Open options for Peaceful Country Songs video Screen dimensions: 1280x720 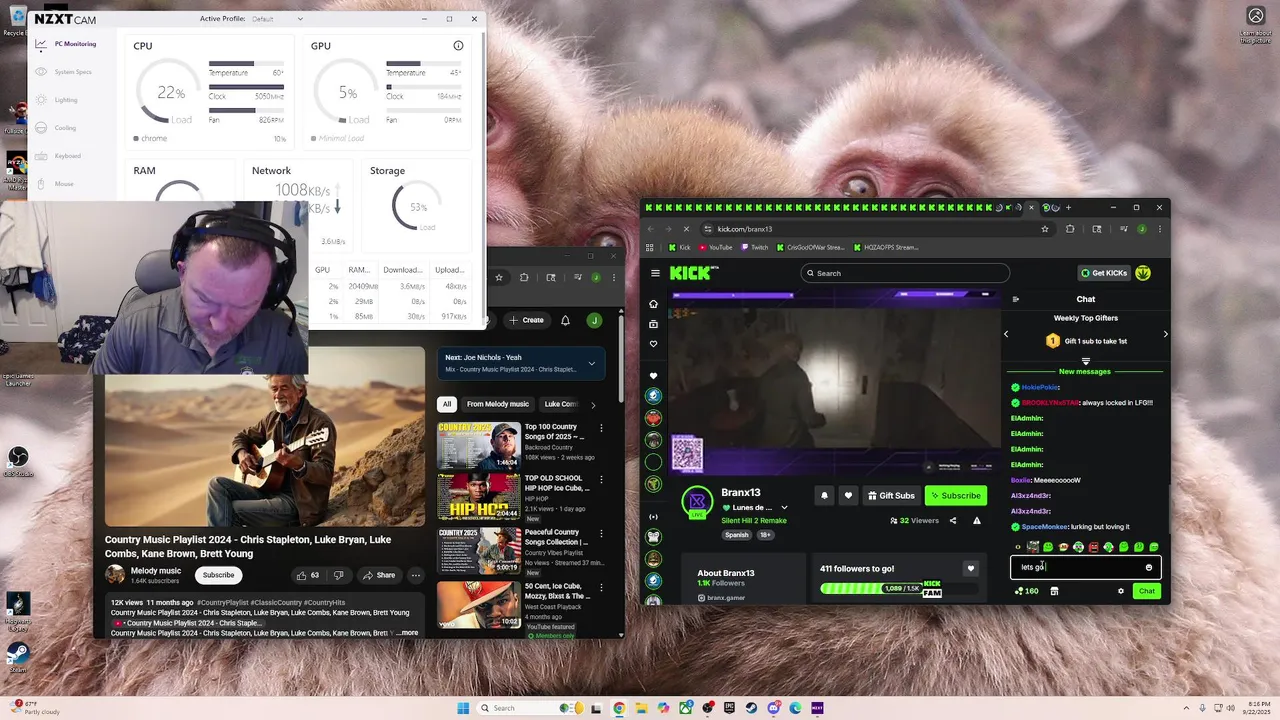[601, 534]
